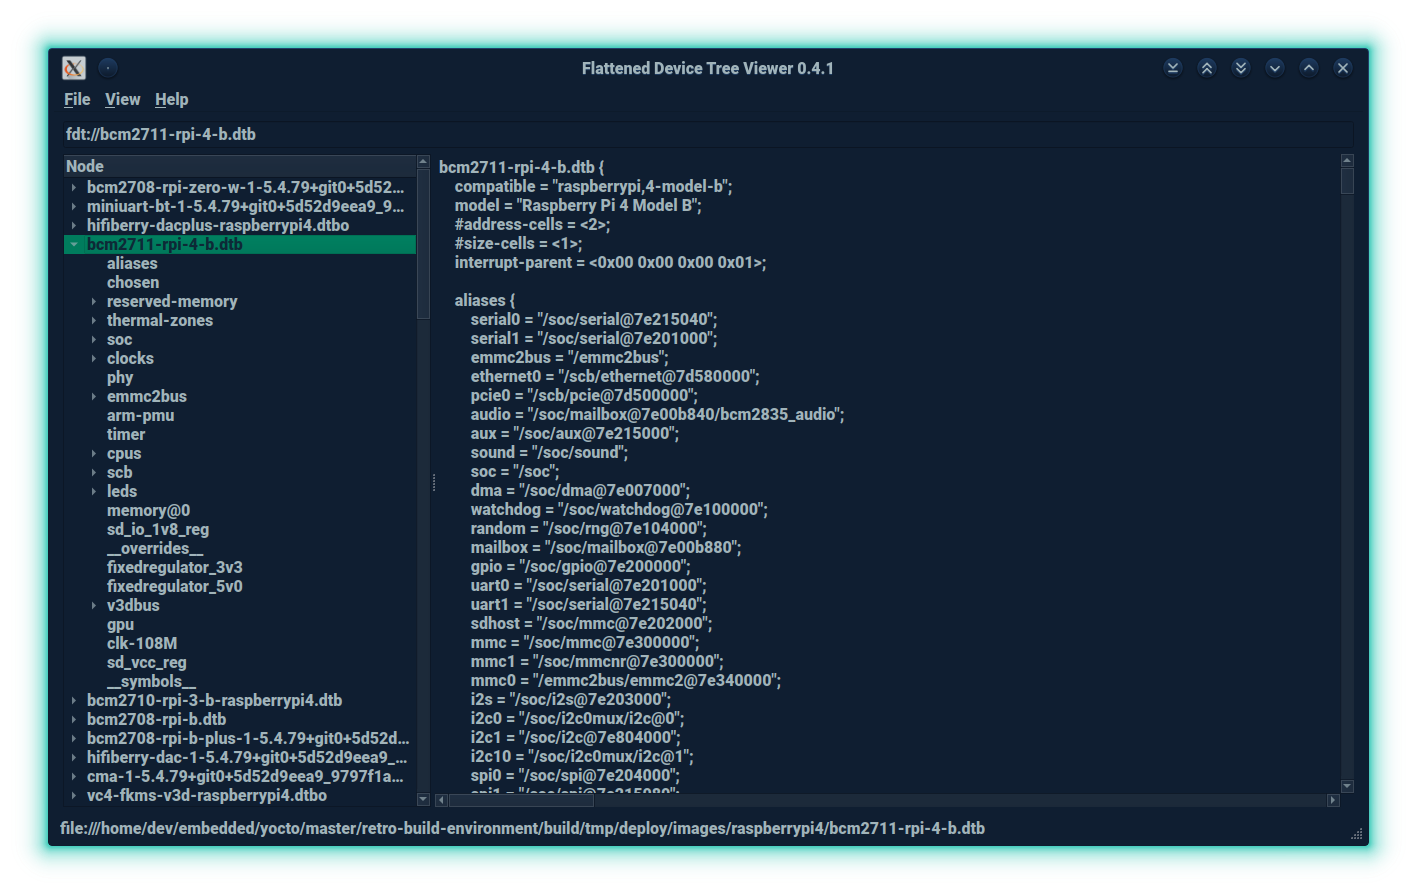Open the Help menu
This screenshot has height=894, width=1417.
[171, 99]
